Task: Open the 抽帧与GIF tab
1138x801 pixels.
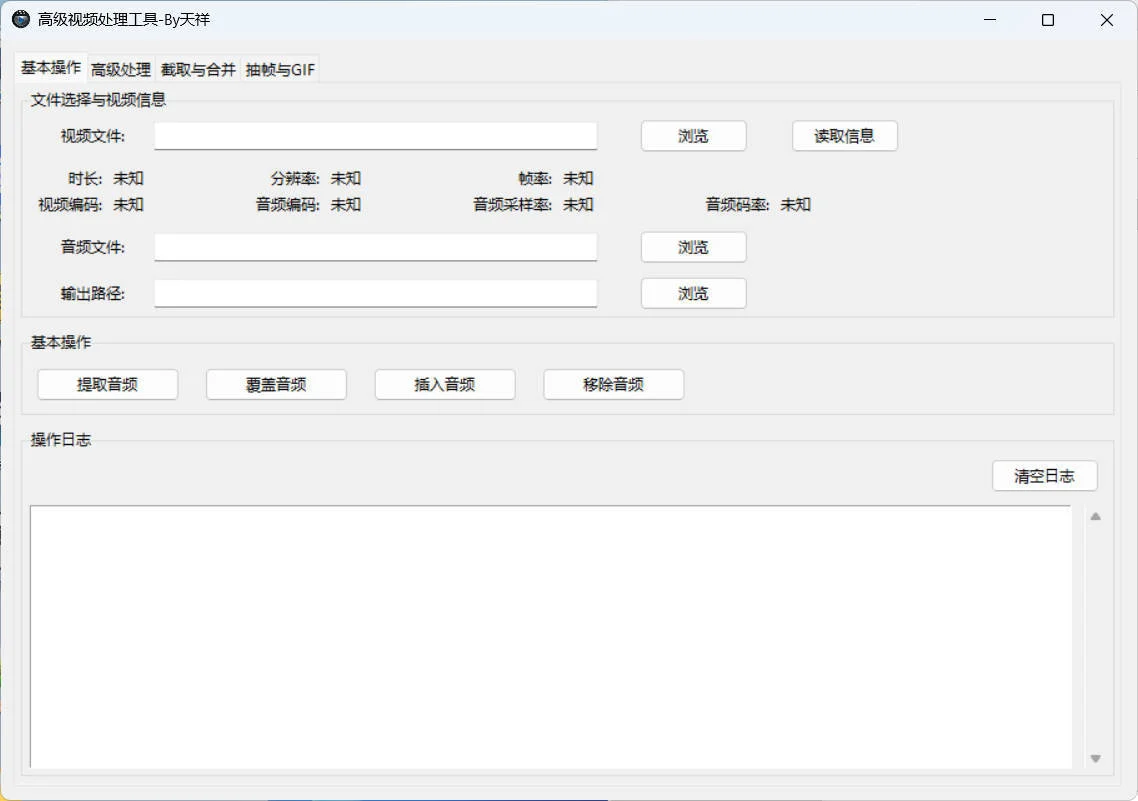Action: 279,69
